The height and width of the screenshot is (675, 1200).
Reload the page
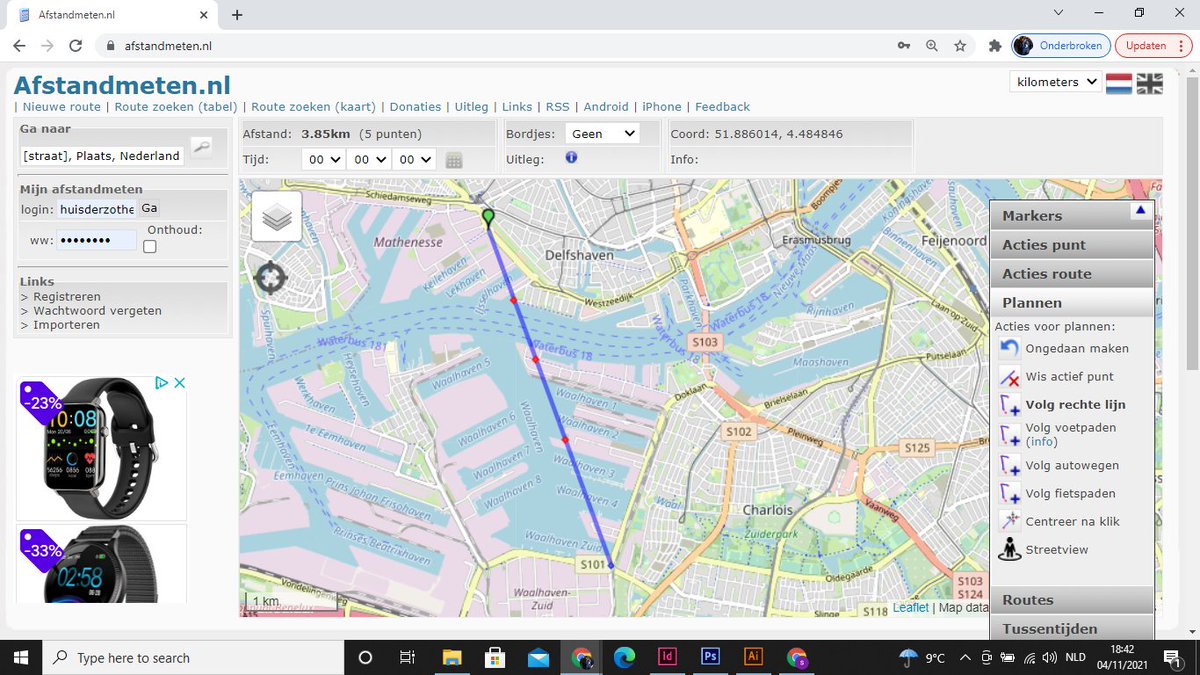tap(75, 46)
